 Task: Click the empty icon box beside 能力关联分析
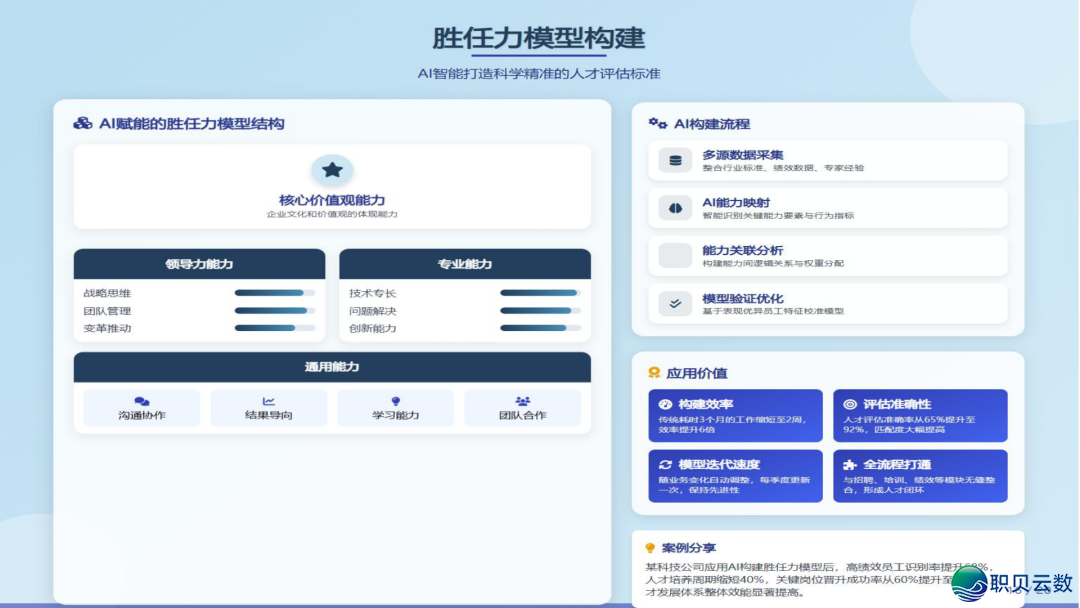pyautogui.click(x=675, y=255)
